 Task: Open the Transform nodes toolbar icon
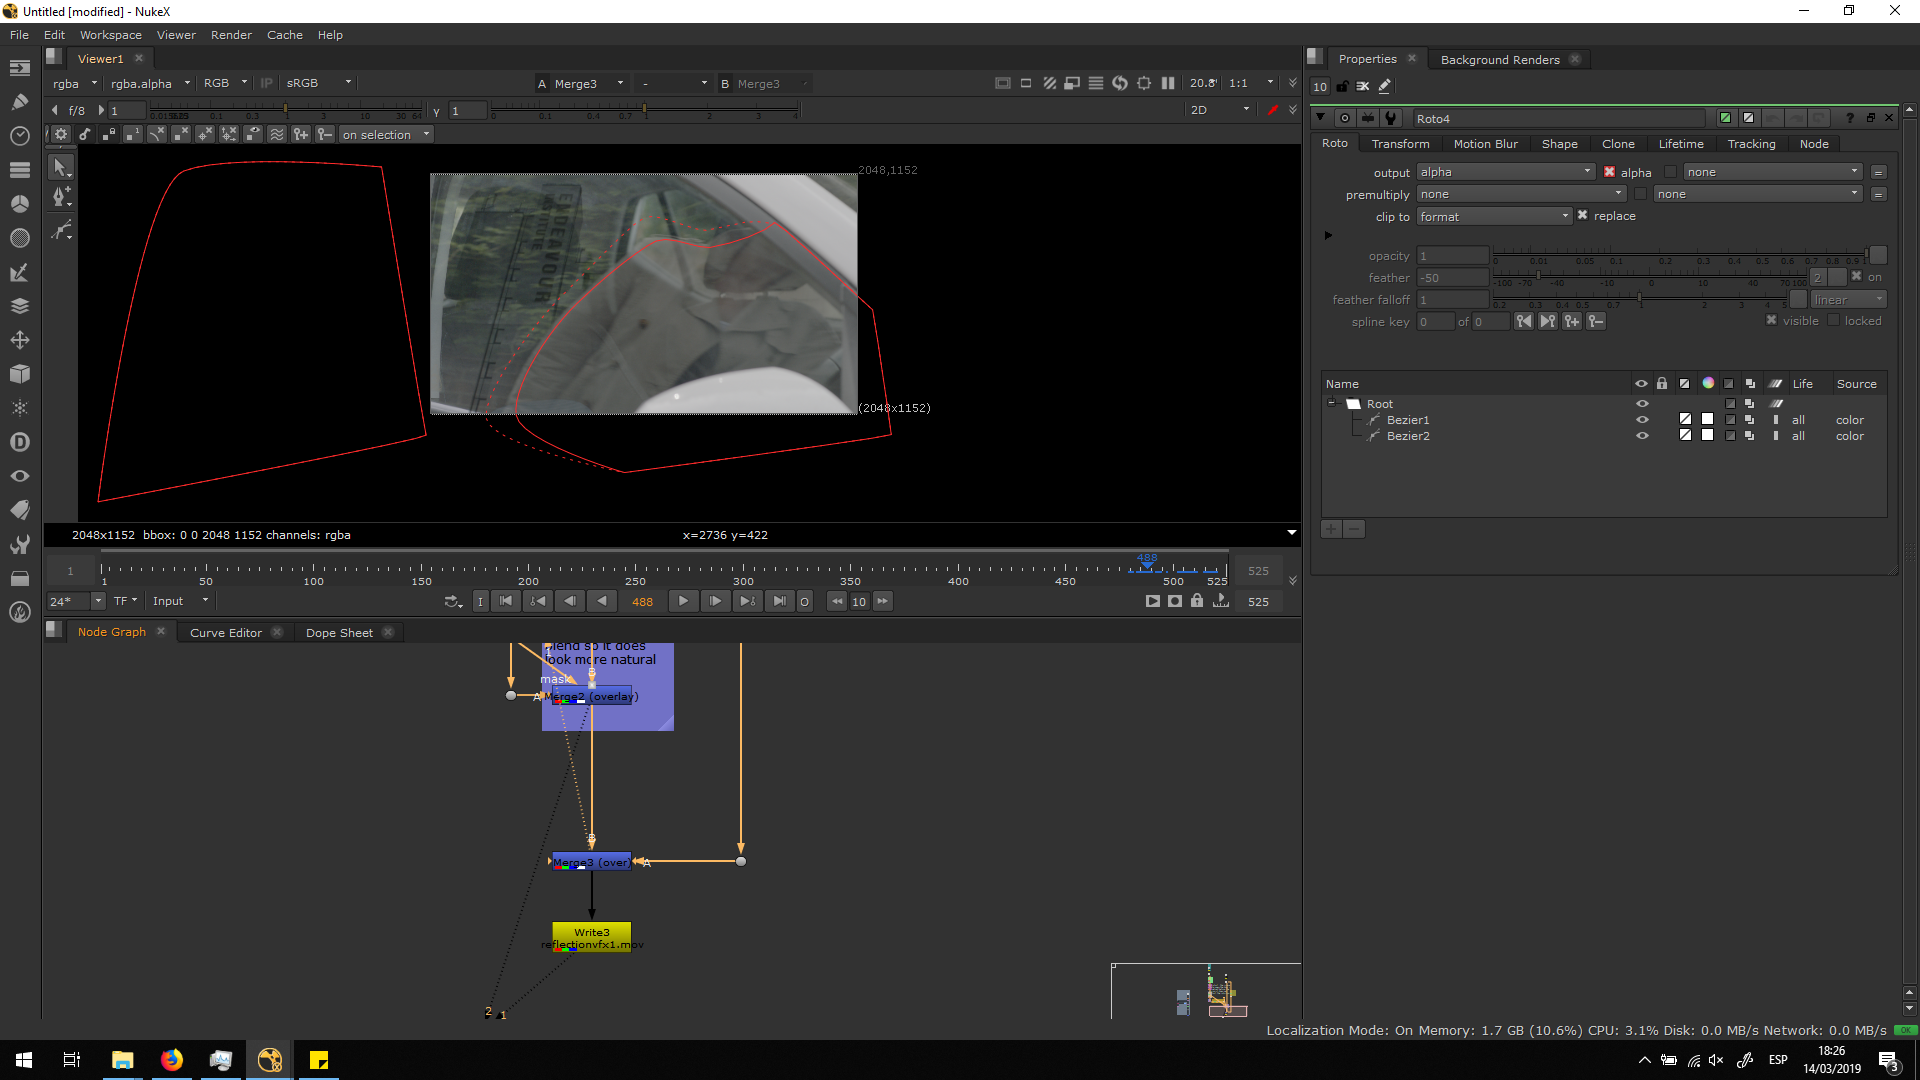(20, 340)
